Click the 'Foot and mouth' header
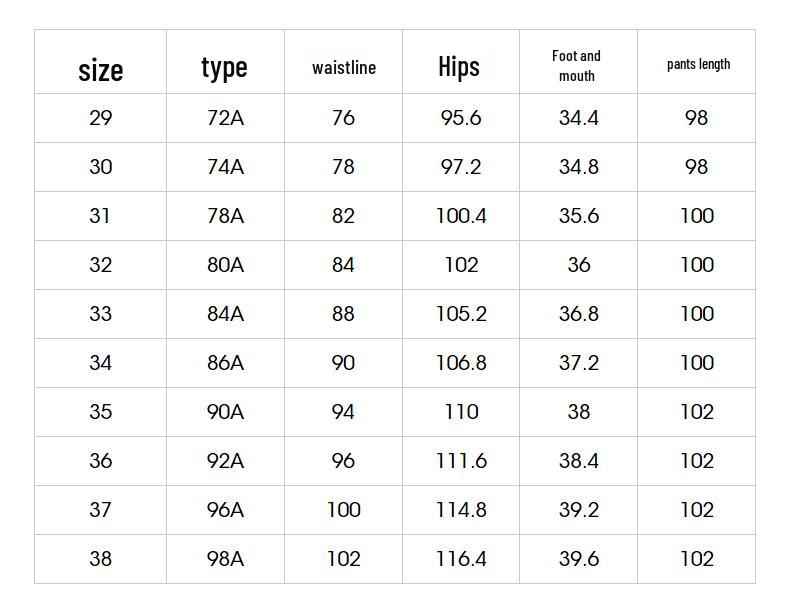The image size is (790, 593). tap(577, 66)
